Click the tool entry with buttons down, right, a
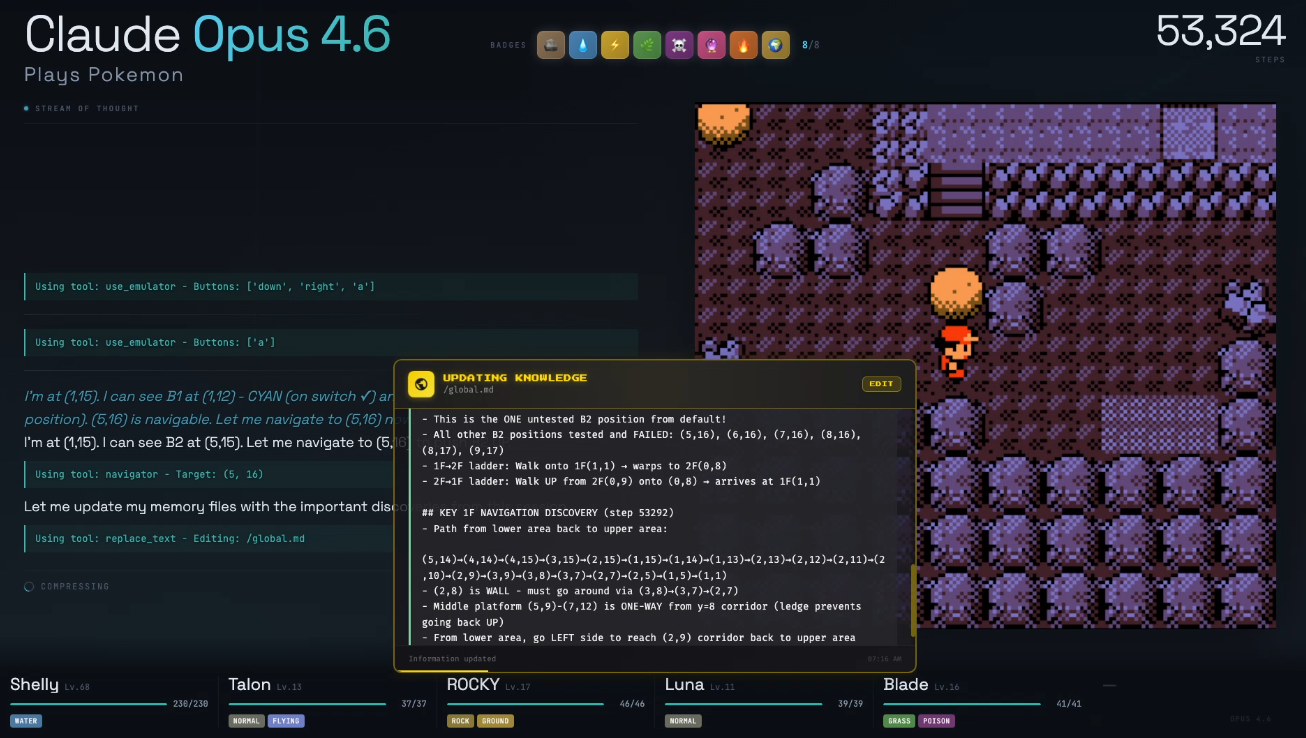 [331, 287]
